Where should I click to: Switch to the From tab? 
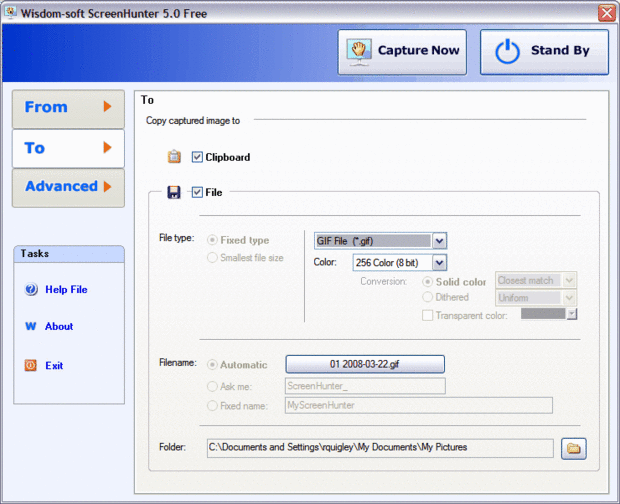68,109
